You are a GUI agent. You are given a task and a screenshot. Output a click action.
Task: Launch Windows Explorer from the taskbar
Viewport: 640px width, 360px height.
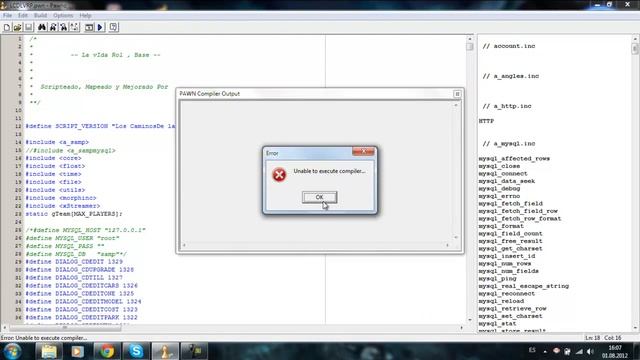(49, 351)
